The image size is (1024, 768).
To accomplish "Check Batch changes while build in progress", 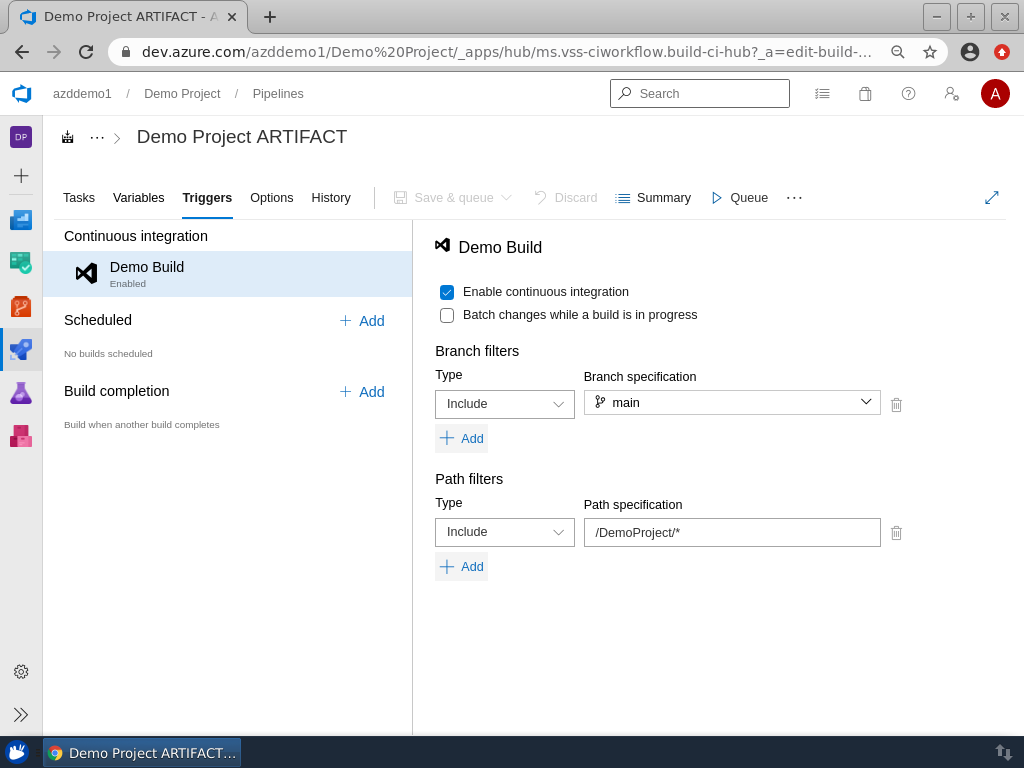I will coord(447,315).
